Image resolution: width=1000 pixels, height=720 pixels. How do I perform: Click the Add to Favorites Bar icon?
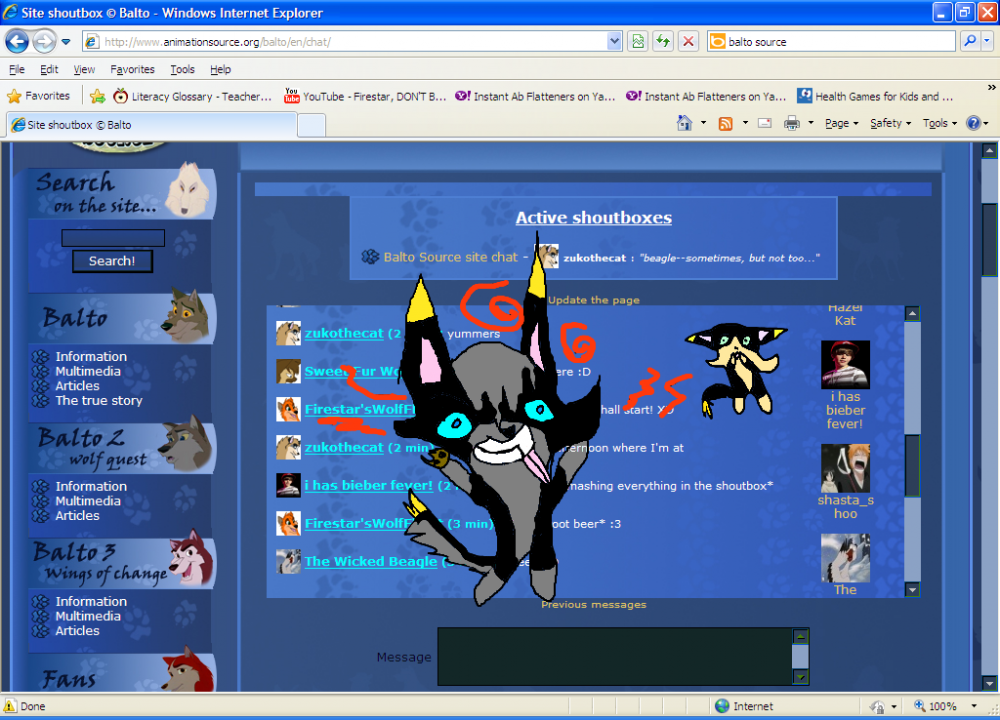[x=98, y=96]
